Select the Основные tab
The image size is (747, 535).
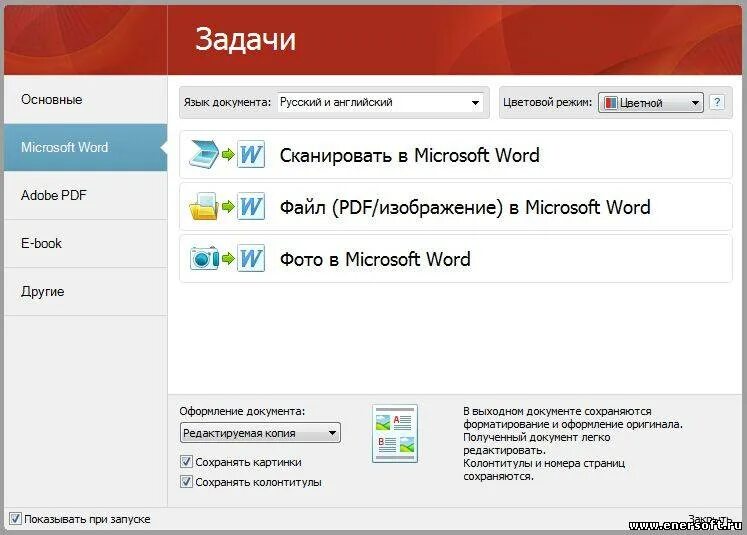click(85, 100)
